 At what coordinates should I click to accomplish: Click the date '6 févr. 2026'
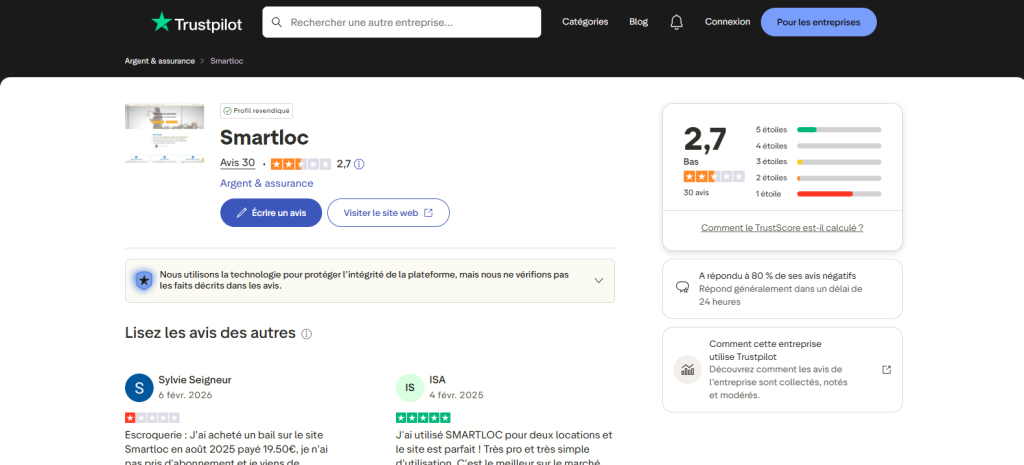point(185,395)
